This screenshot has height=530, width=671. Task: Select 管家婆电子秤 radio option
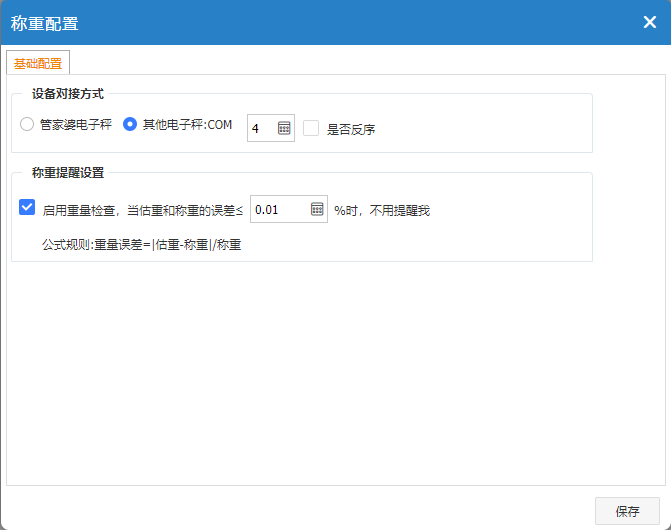27,124
